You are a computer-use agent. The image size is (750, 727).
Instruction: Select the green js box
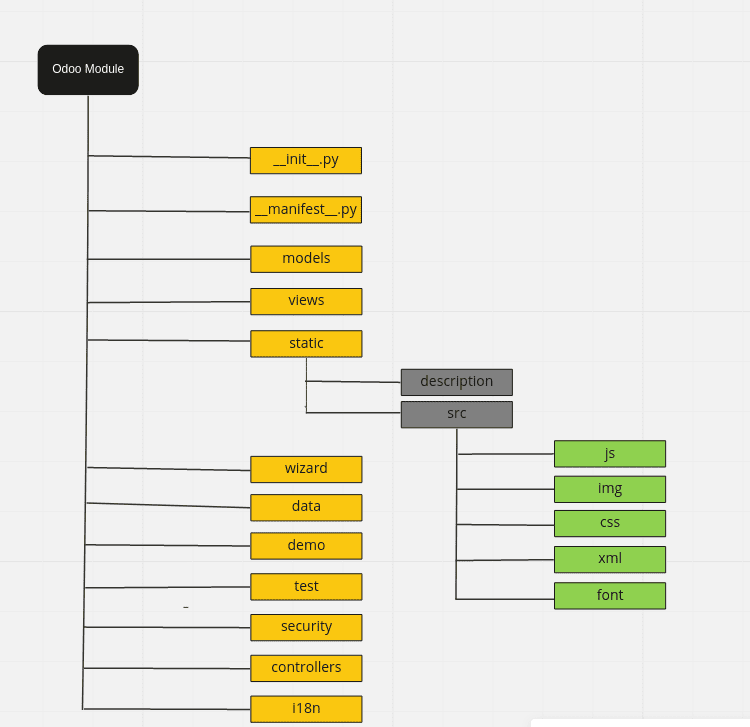pyautogui.click(x=610, y=453)
